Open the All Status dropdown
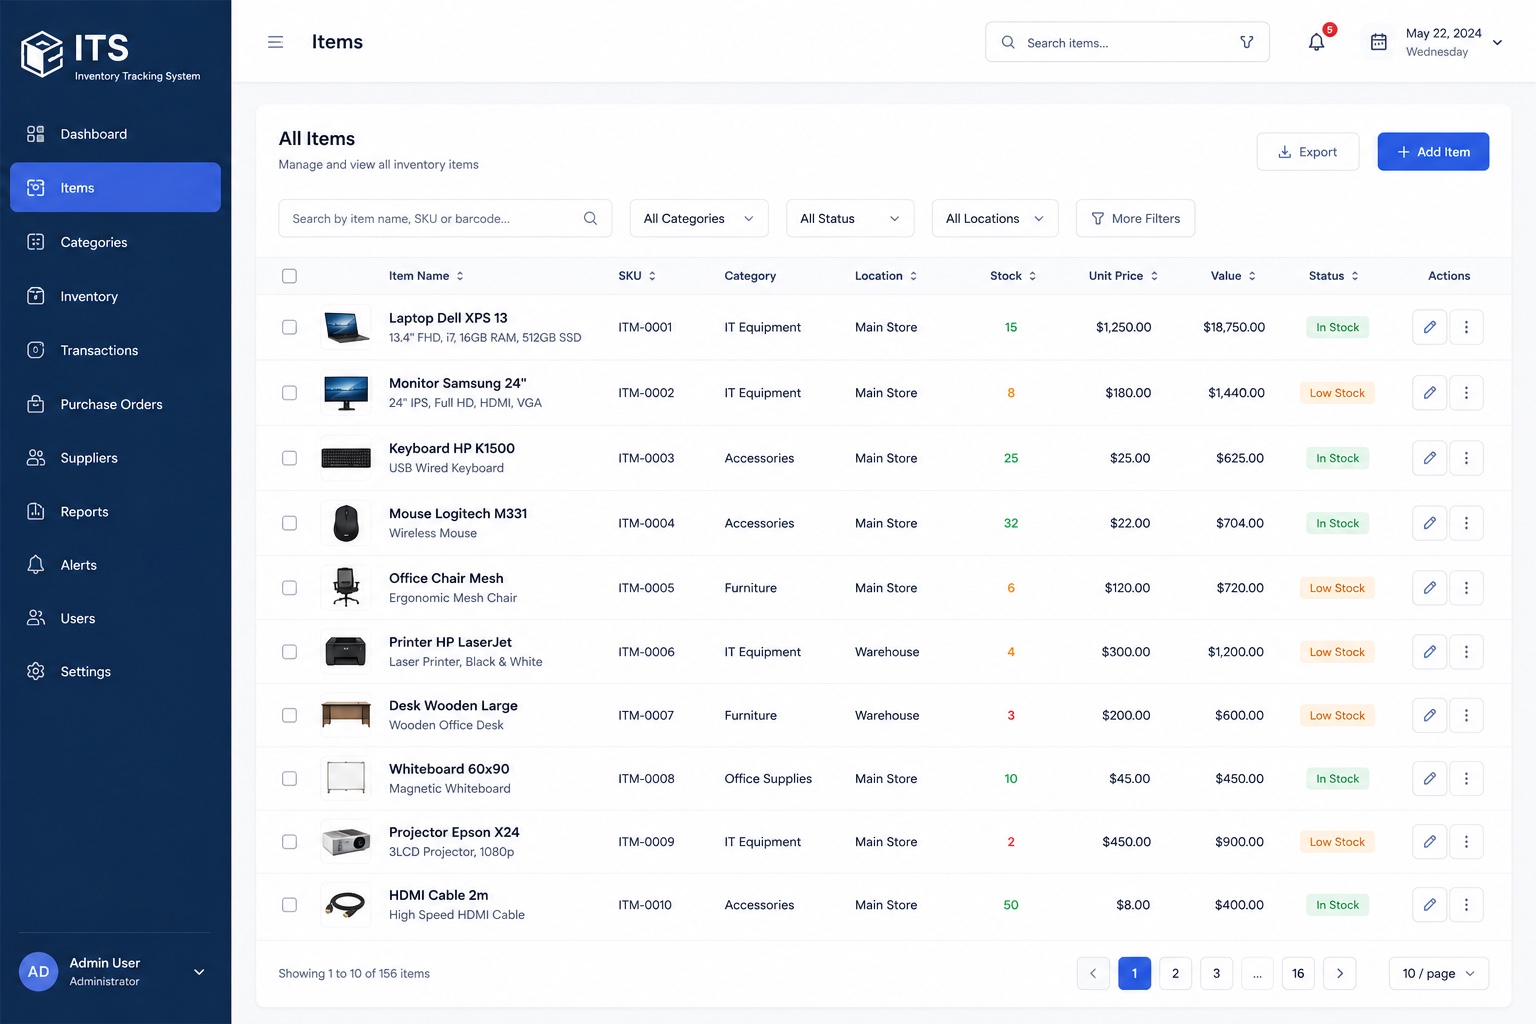 point(850,218)
